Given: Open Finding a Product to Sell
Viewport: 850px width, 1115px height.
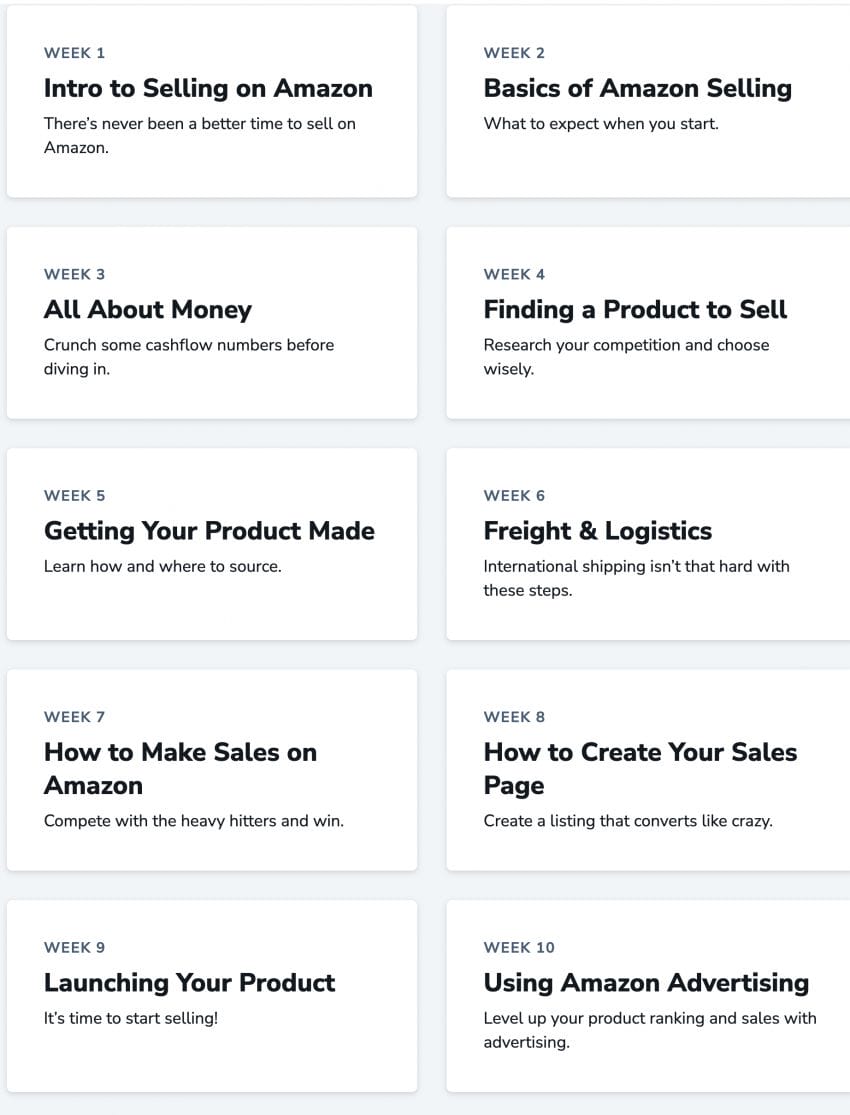Looking at the screenshot, I should click(x=635, y=309).
